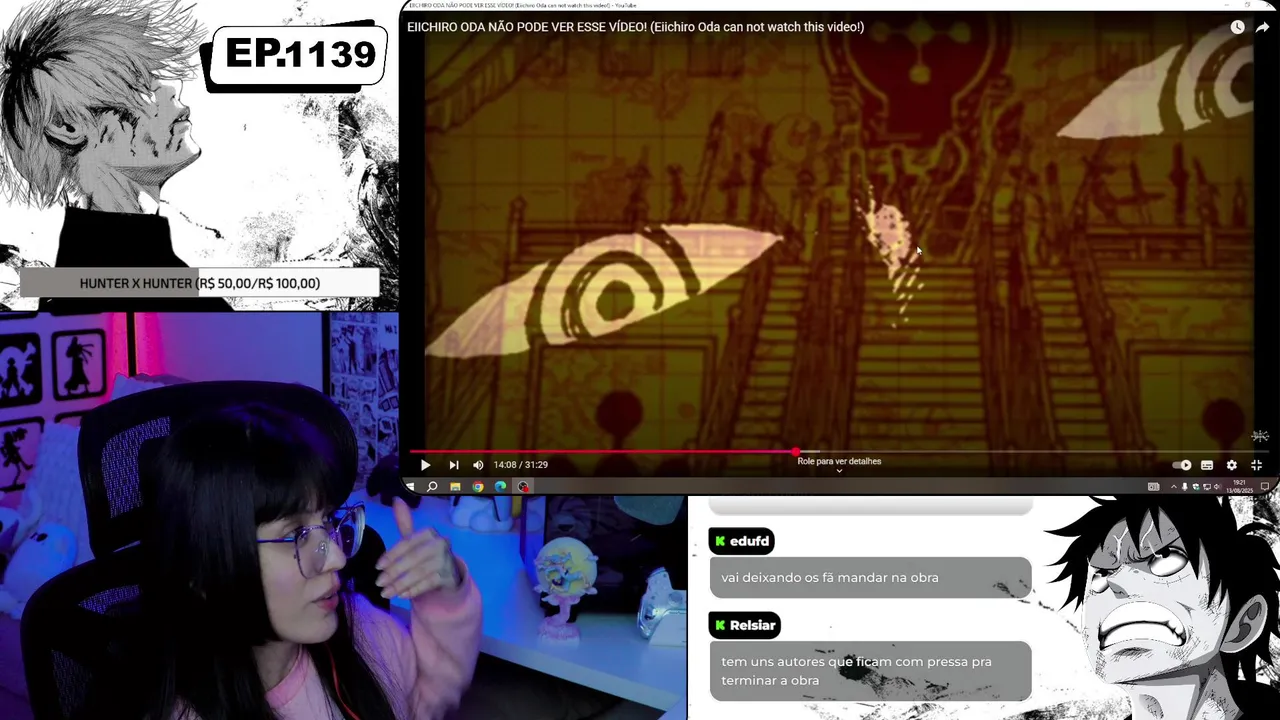Share the video with the arrow icon
The height and width of the screenshot is (720, 1280).
(1262, 27)
